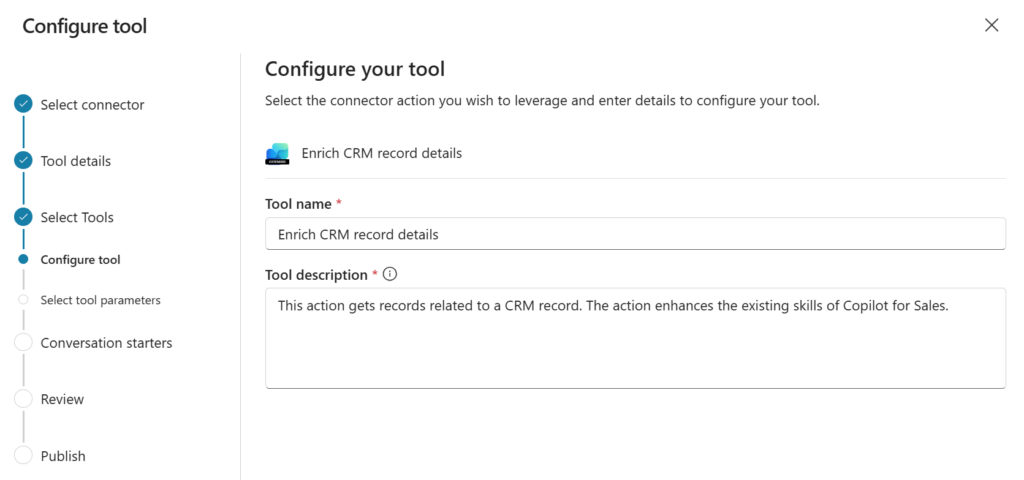This screenshot has width=1024, height=480.
Task: Click the Tool details checkmark icon
Action: pos(23,160)
